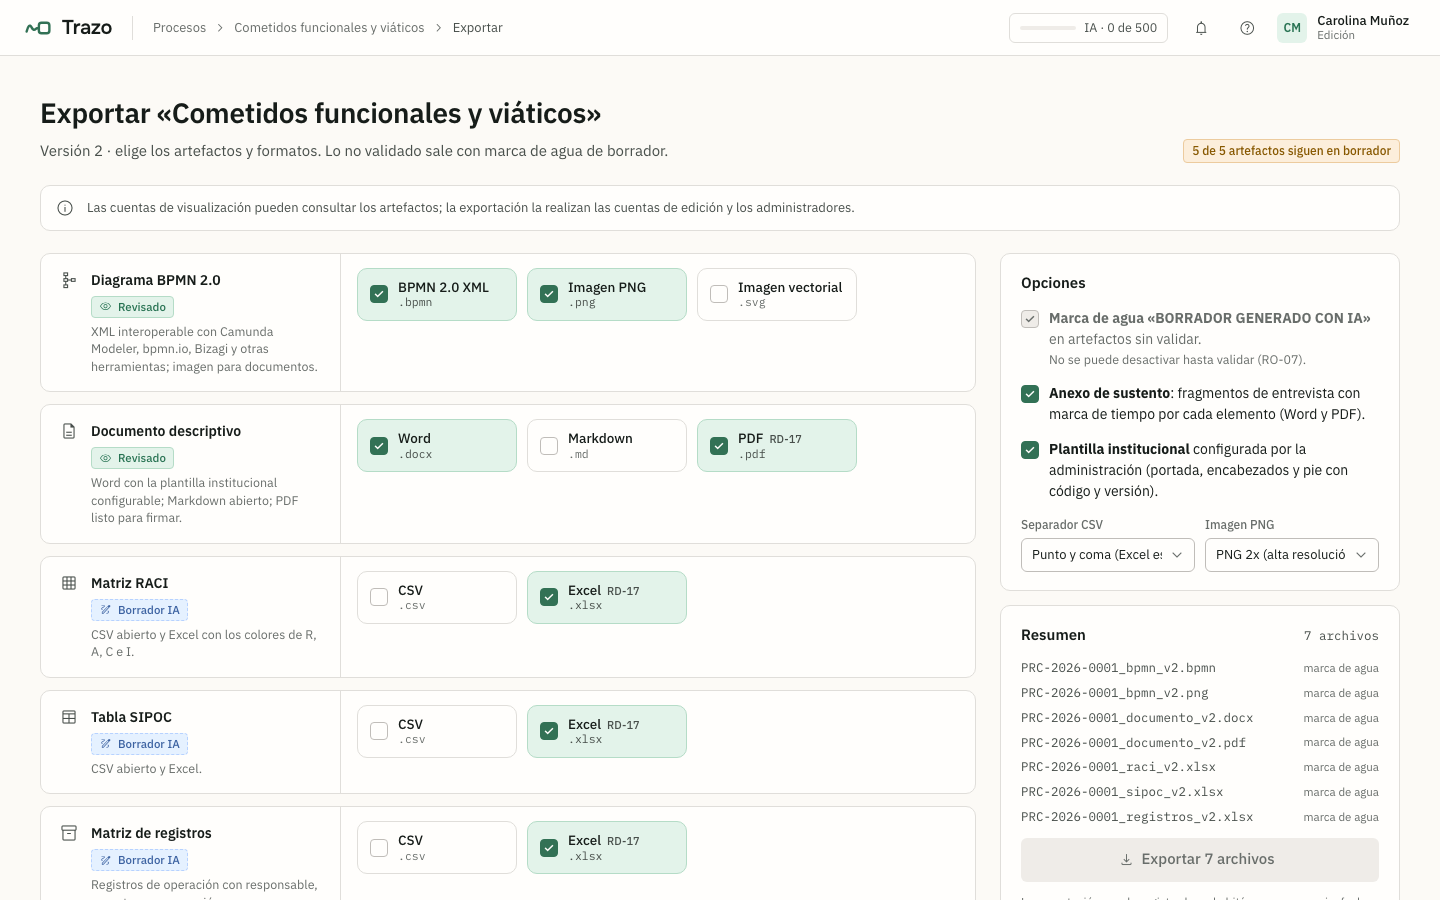Go to the Procesos breadcrumb

179,28
